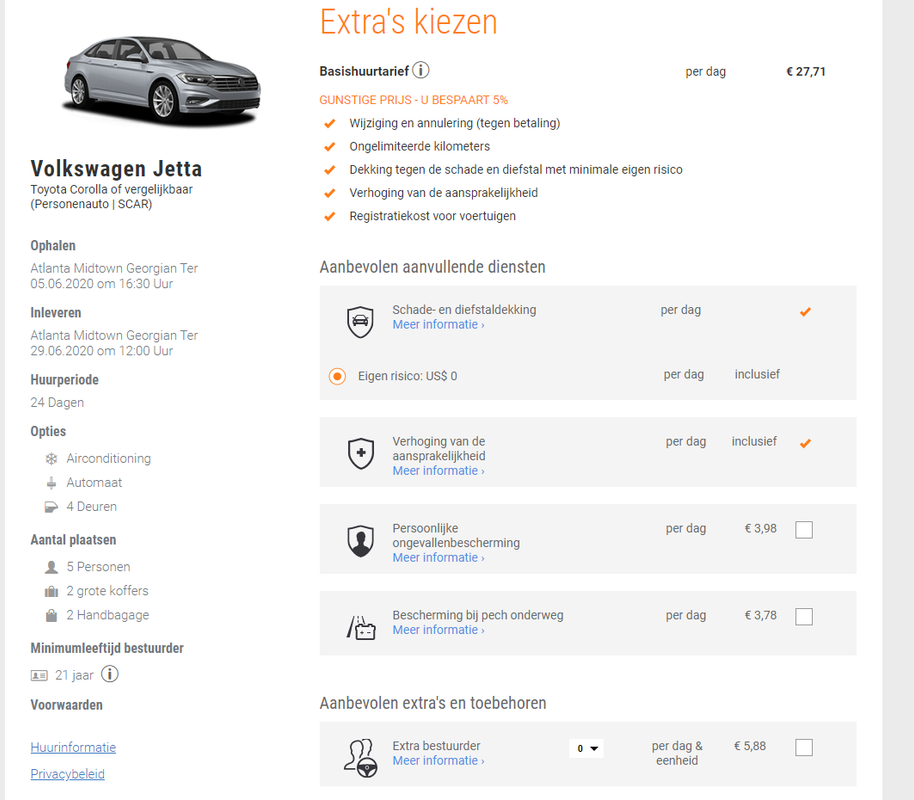Click the 'GUNSTIGE PRIJS - U BESPAART 5%' text

[x=413, y=100]
